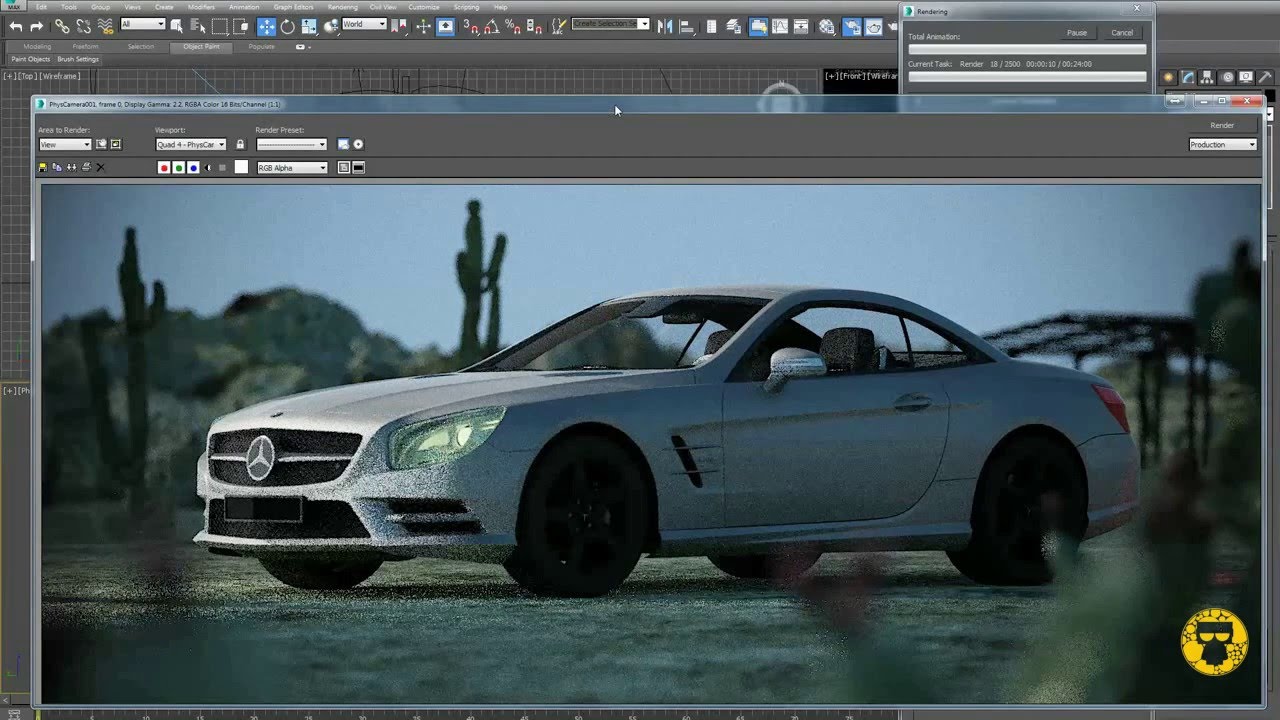Click the Mirror tool icon

(x=665, y=26)
